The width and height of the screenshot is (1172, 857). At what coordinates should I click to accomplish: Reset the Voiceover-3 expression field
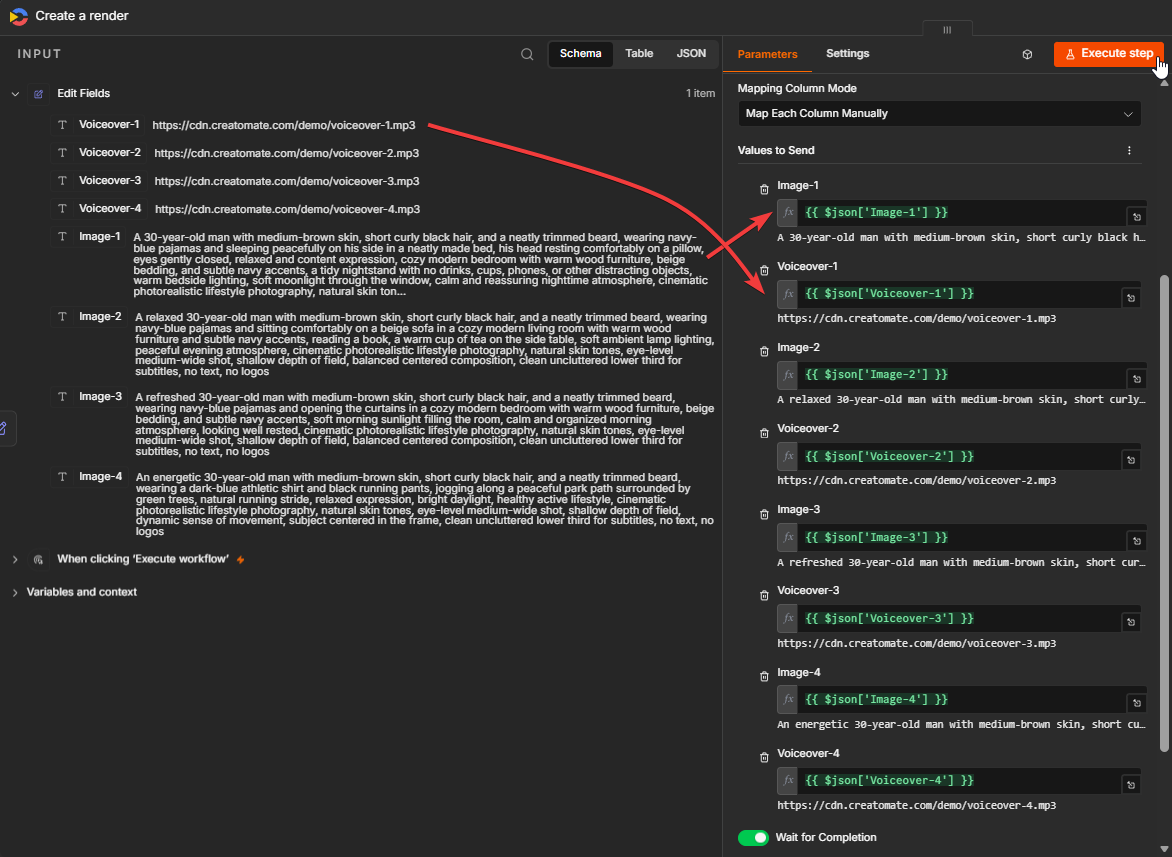(1131, 622)
